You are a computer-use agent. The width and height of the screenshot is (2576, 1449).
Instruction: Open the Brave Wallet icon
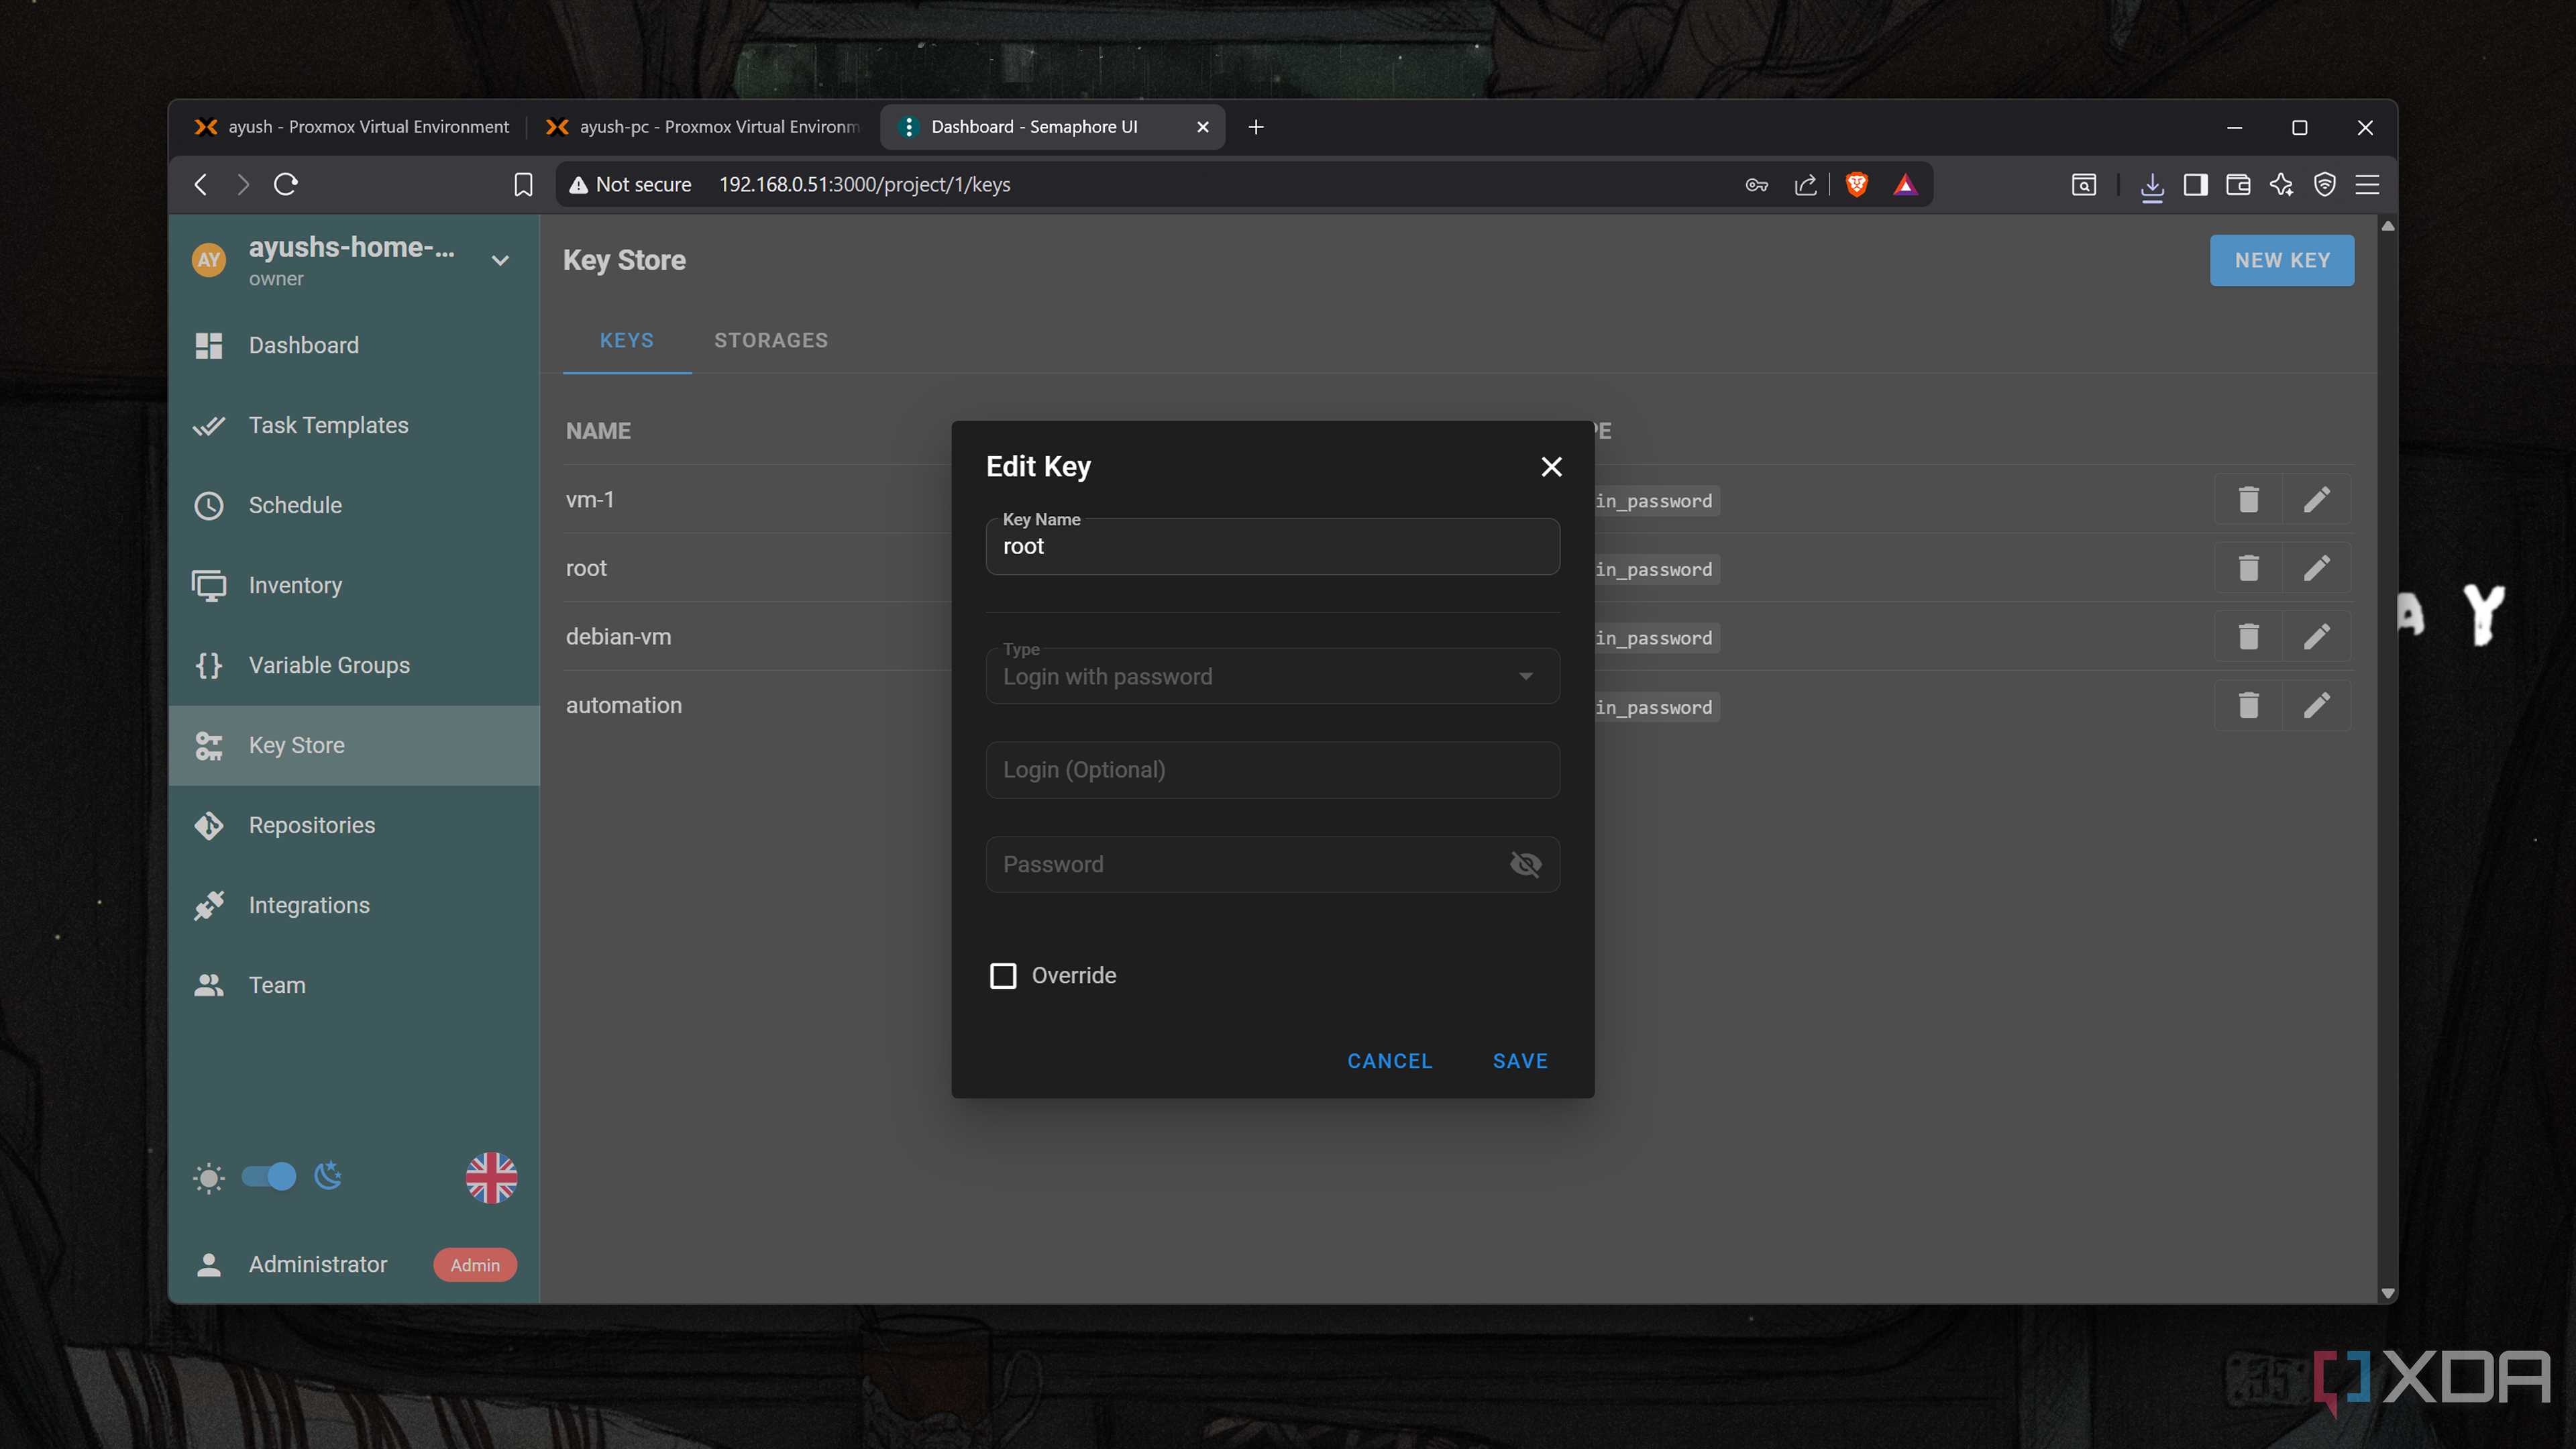coord(2238,184)
